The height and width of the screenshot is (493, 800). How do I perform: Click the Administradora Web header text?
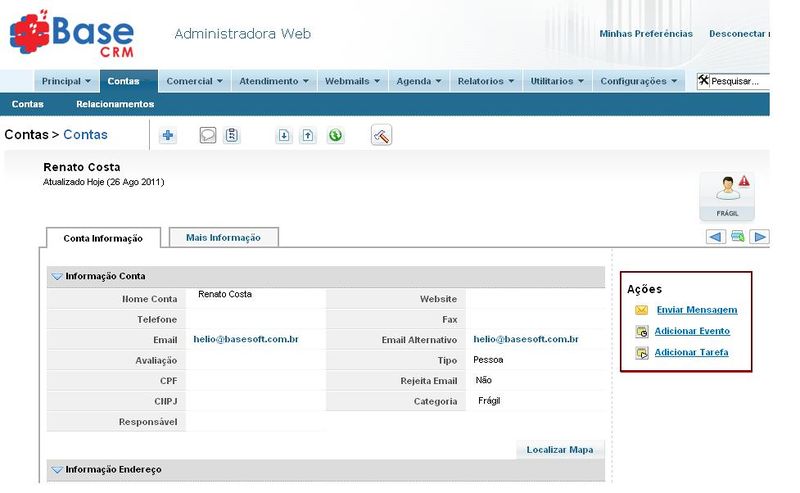click(x=243, y=34)
